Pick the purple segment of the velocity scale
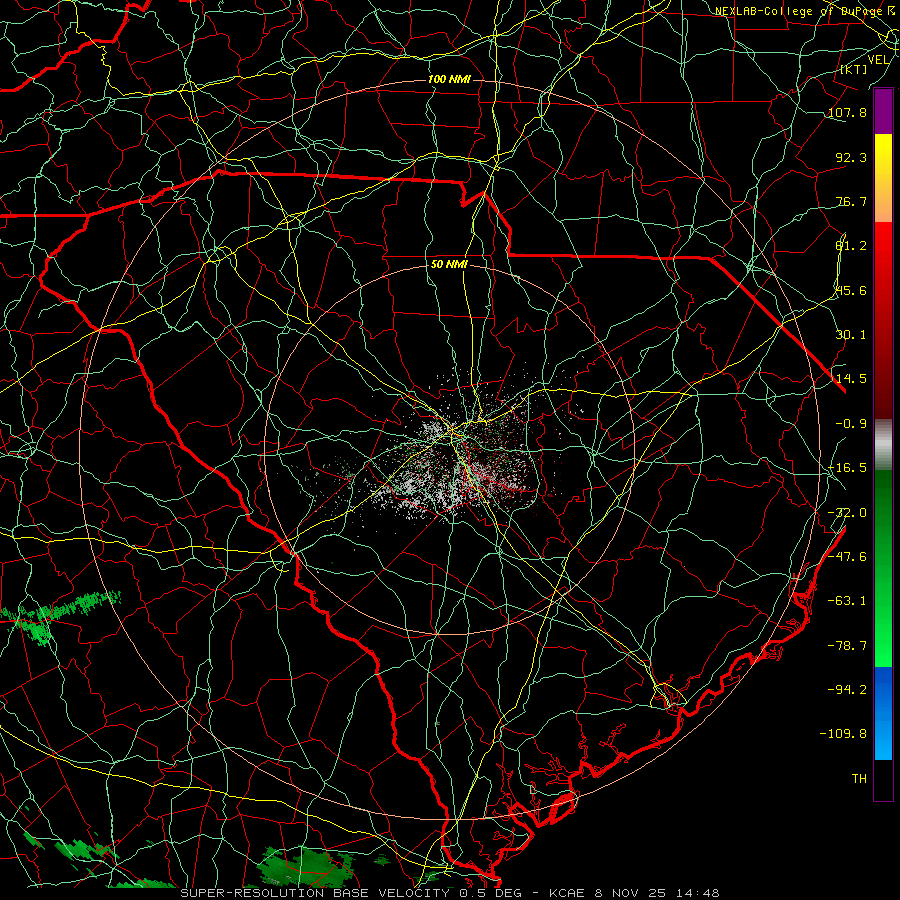Screen dimensions: 900x900 (883, 111)
